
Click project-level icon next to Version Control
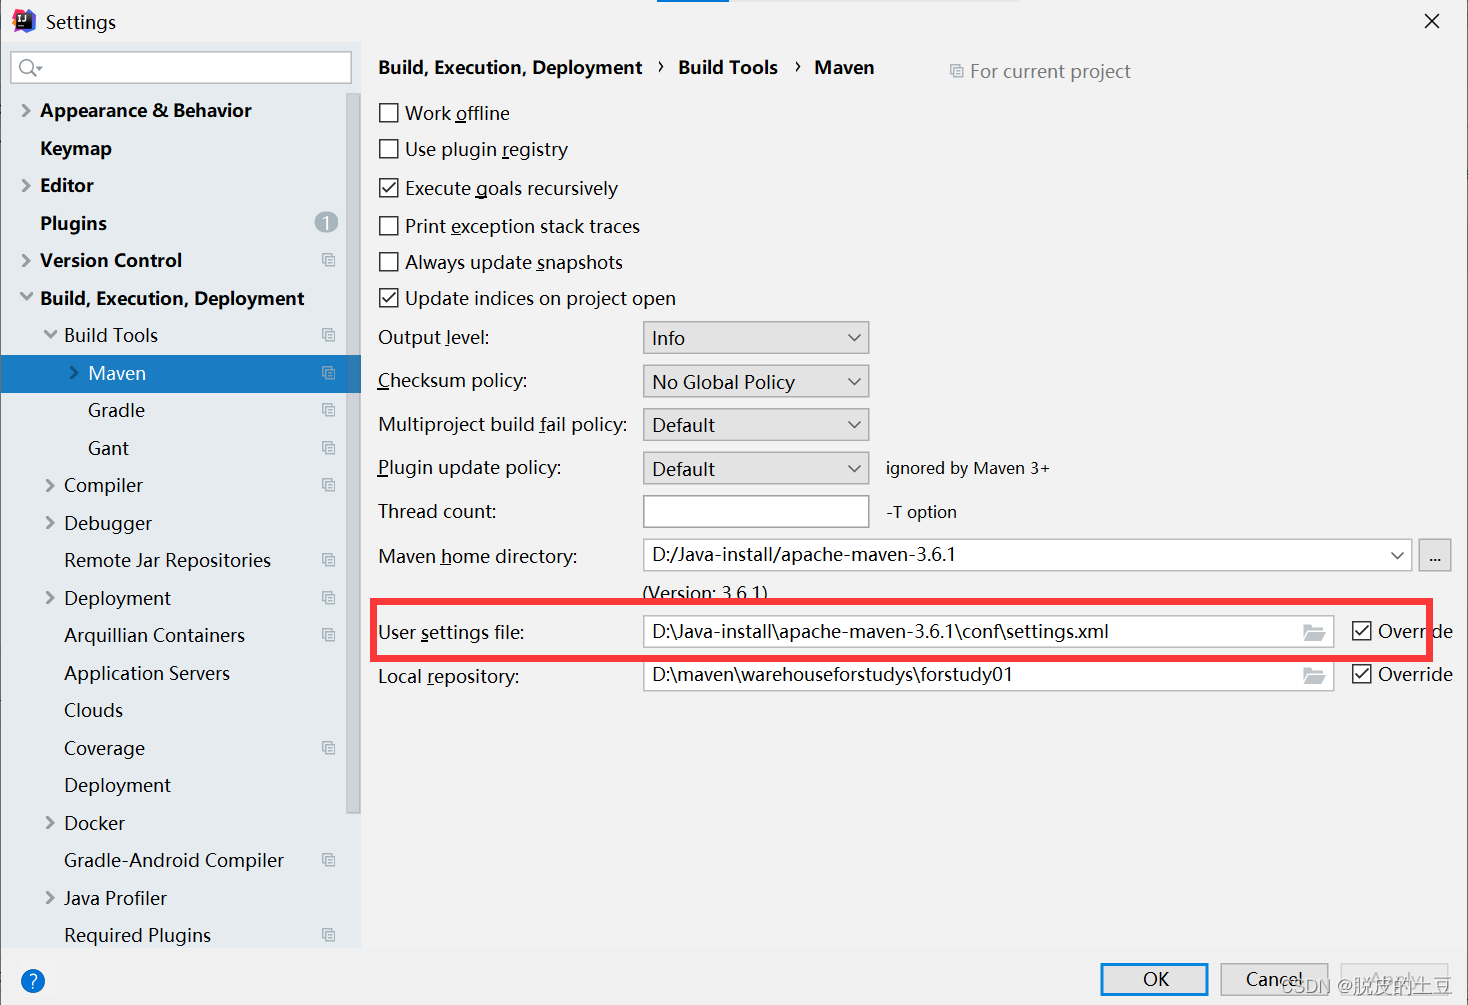click(328, 260)
